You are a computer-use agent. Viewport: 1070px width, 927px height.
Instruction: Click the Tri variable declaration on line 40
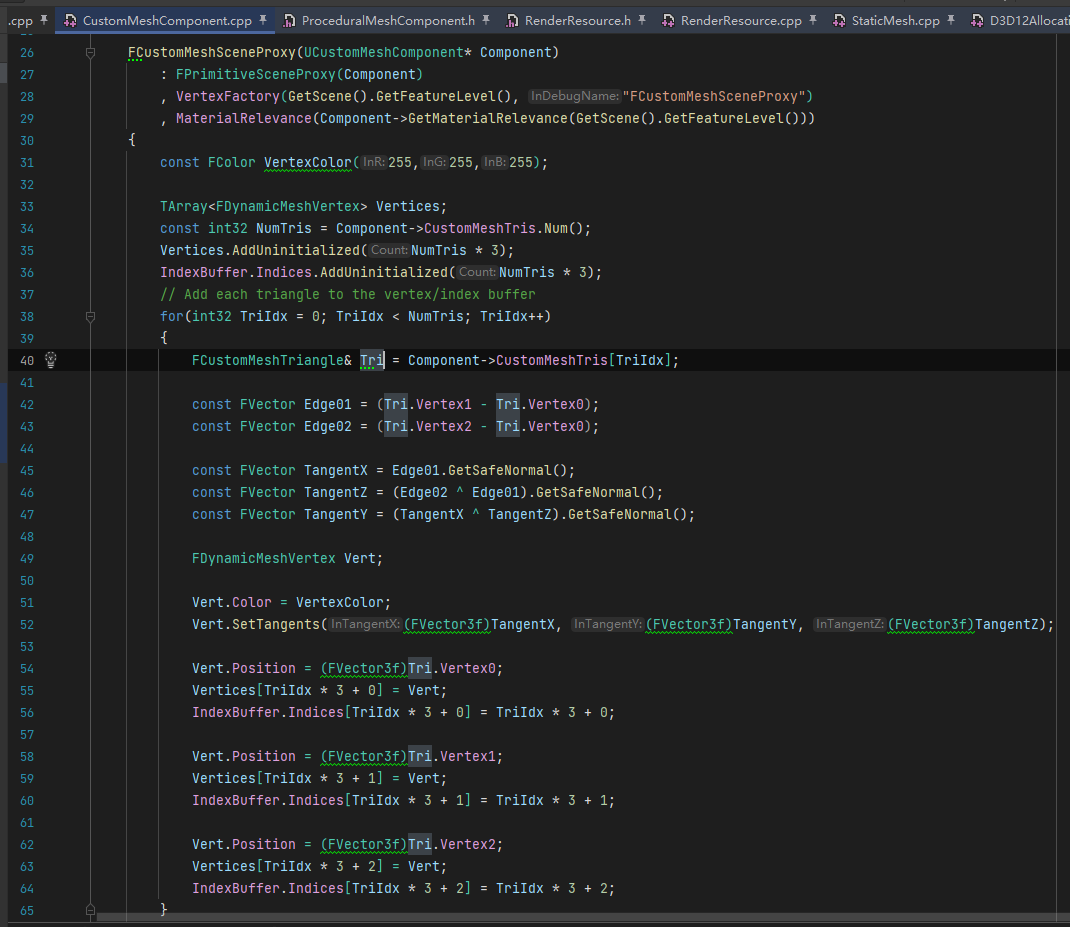point(372,360)
